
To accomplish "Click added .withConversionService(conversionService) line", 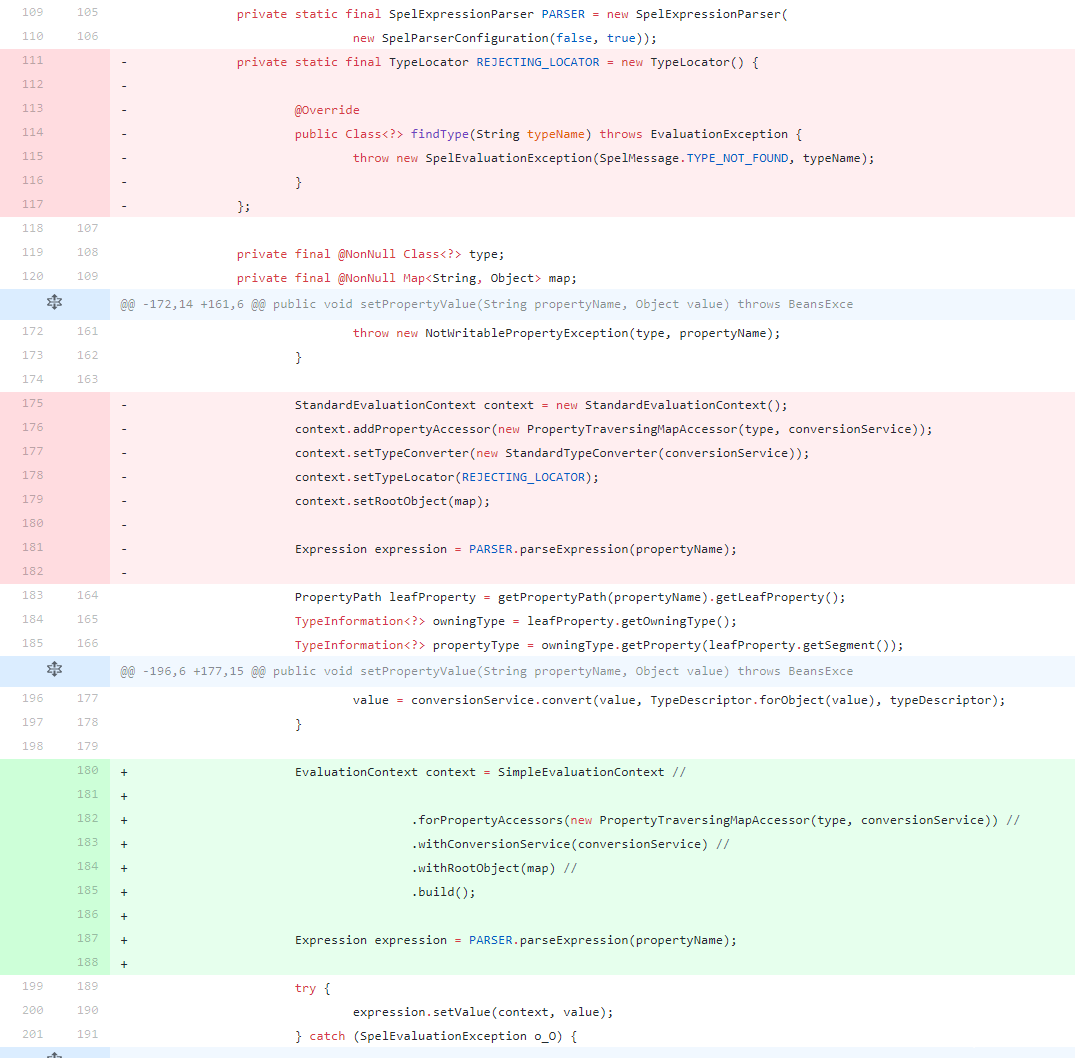I will click(x=570, y=844).
